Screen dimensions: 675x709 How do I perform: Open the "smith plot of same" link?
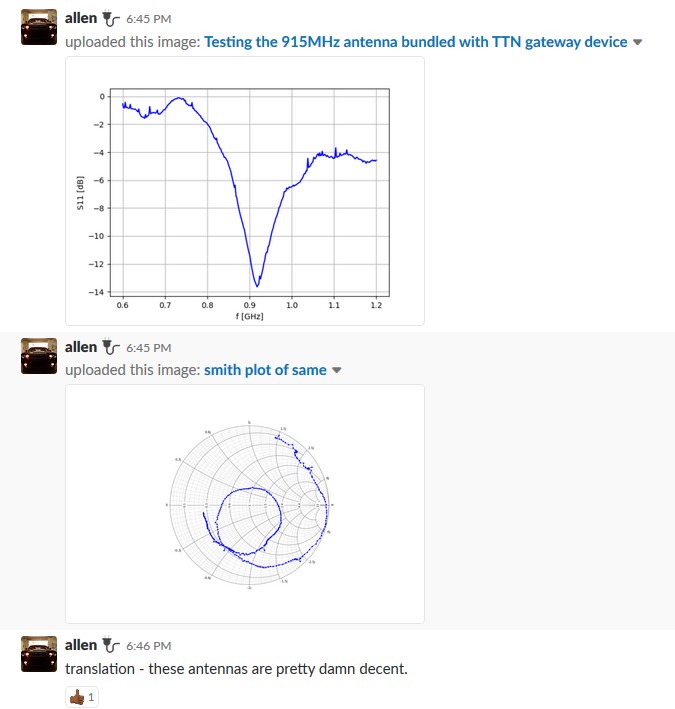pyautogui.click(x=265, y=370)
